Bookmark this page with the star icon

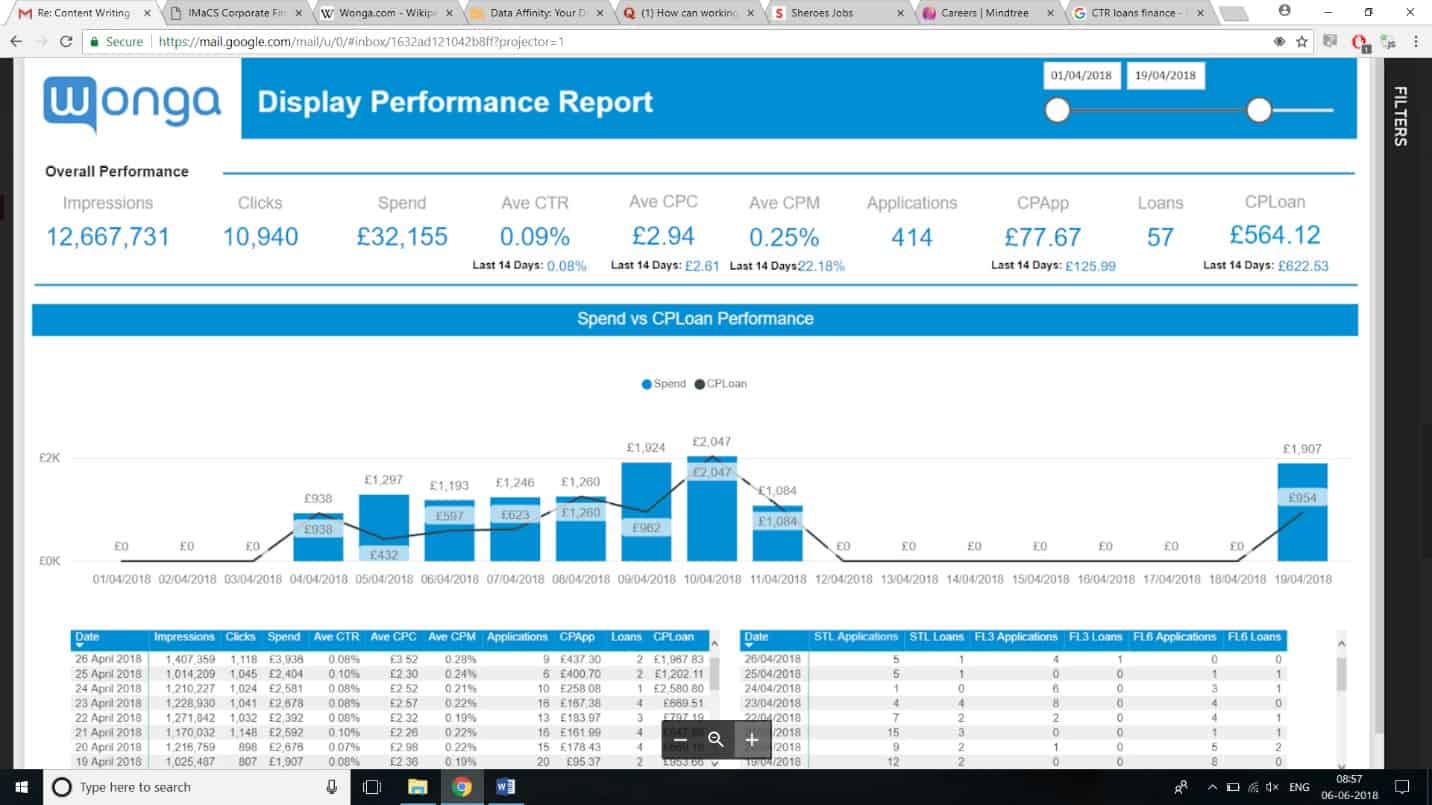[1302, 42]
